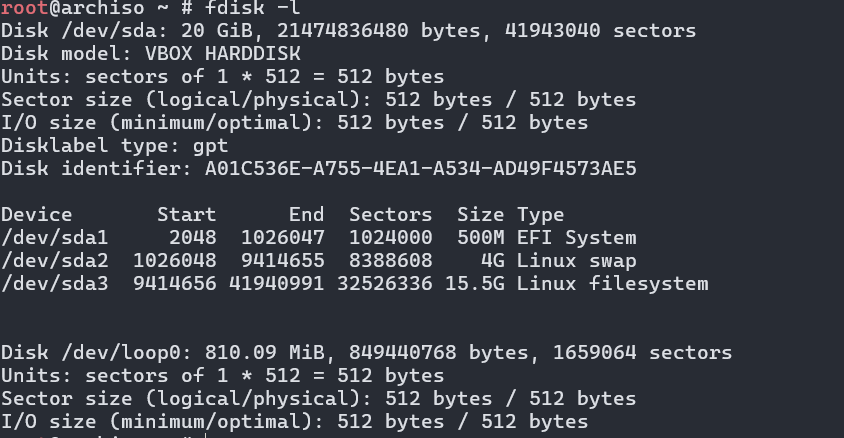This screenshot has height=438, width=844.
Task: Click the 15.5G size value
Action: click(475, 284)
